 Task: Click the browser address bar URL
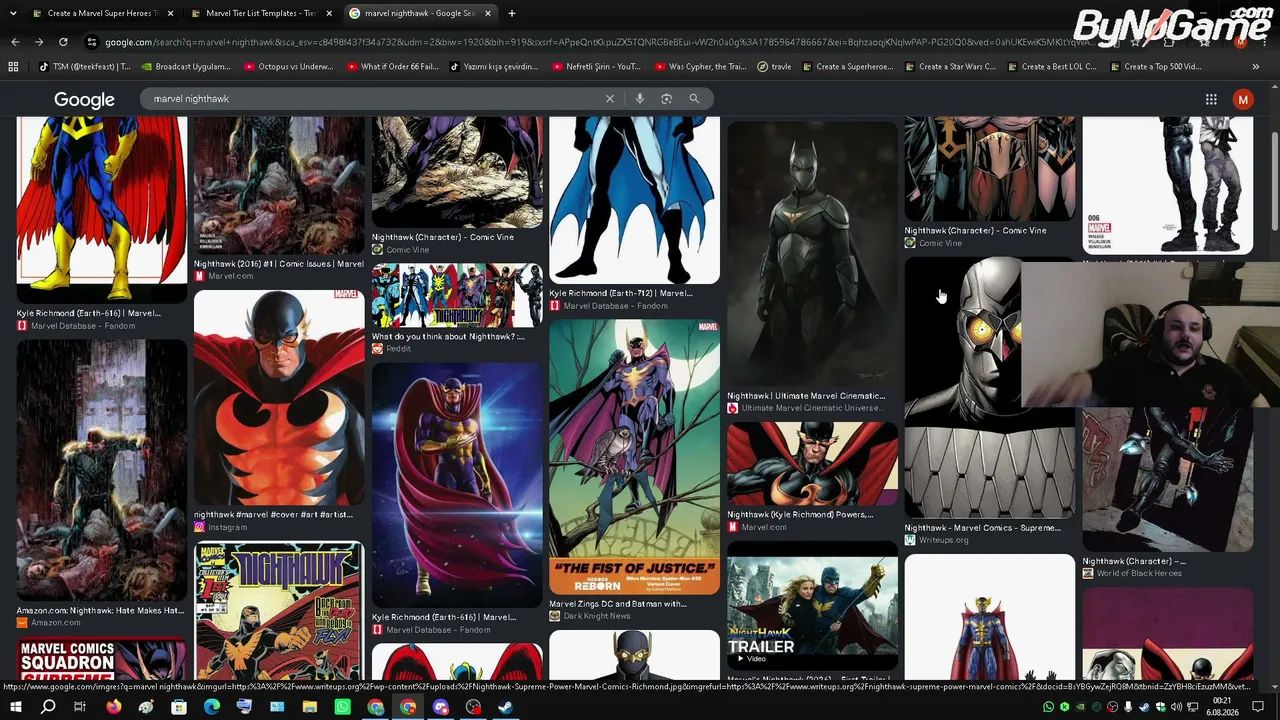click(600, 42)
